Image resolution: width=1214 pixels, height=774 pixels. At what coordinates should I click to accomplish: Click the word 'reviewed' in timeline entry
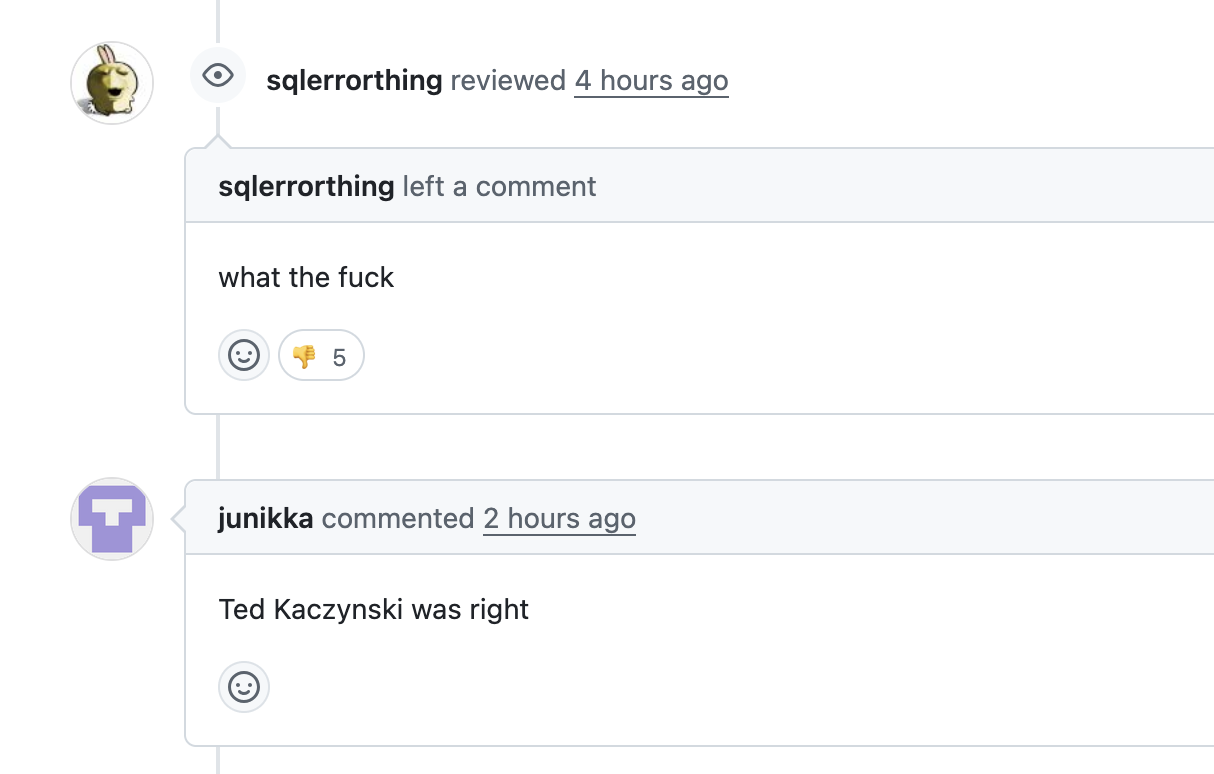click(x=508, y=81)
